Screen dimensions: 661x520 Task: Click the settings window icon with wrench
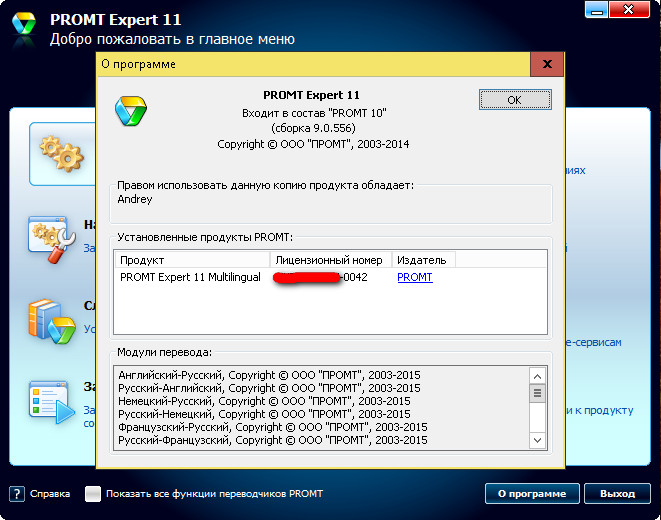(50, 236)
